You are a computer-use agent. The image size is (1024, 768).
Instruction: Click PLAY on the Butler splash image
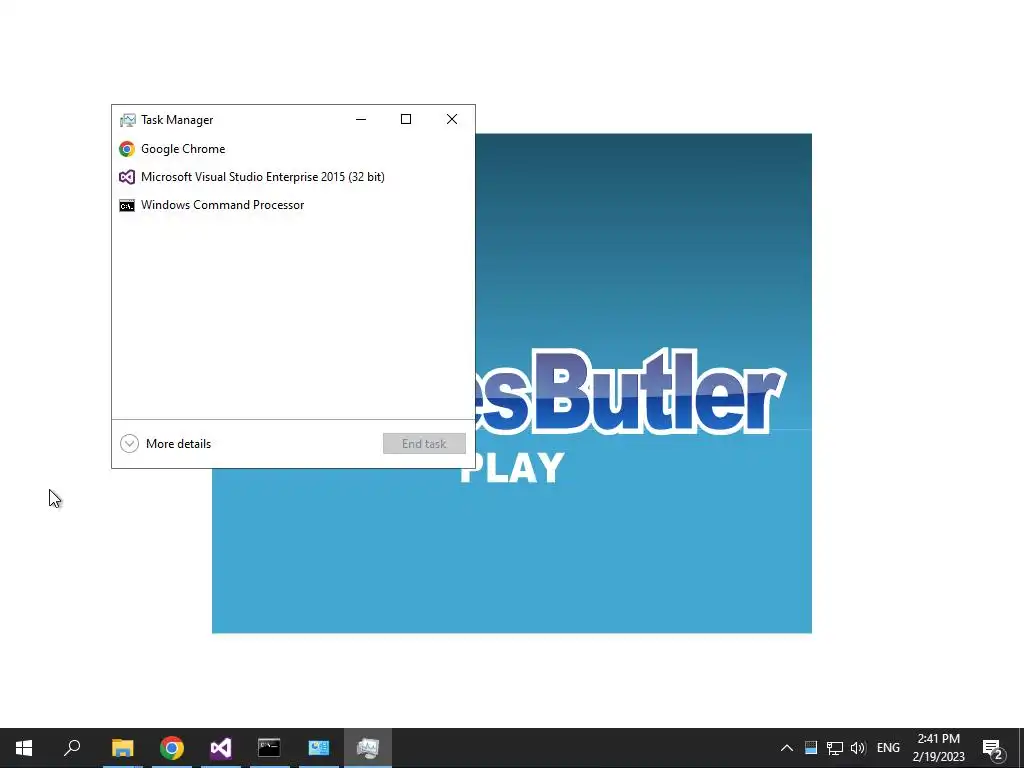[x=512, y=468]
